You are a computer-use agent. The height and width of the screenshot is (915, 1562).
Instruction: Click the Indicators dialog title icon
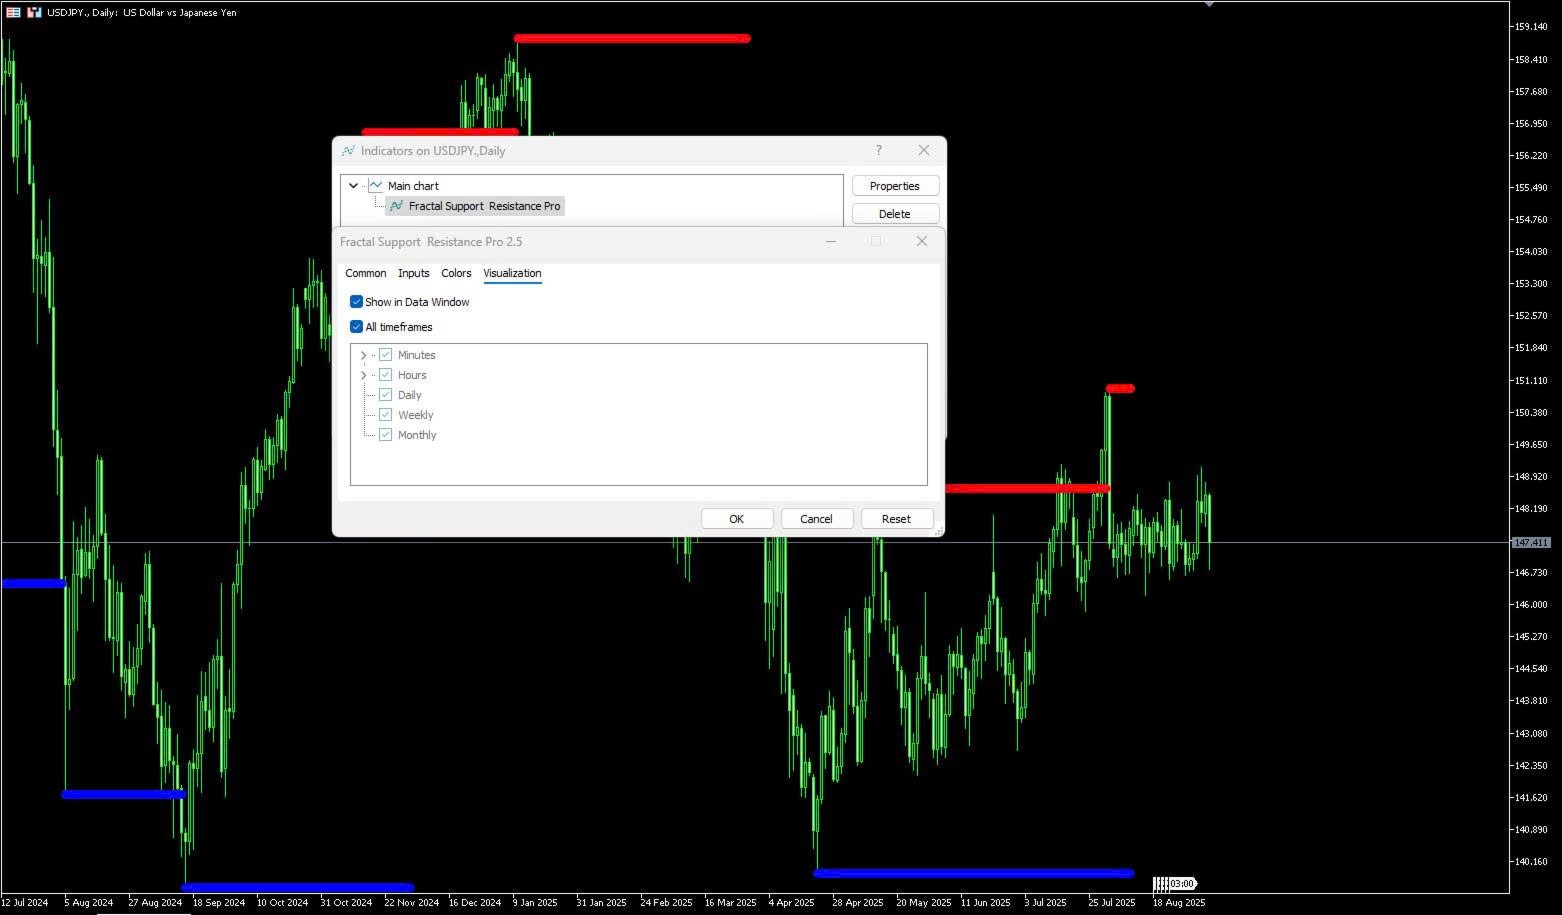pyautogui.click(x=348, y=151)
